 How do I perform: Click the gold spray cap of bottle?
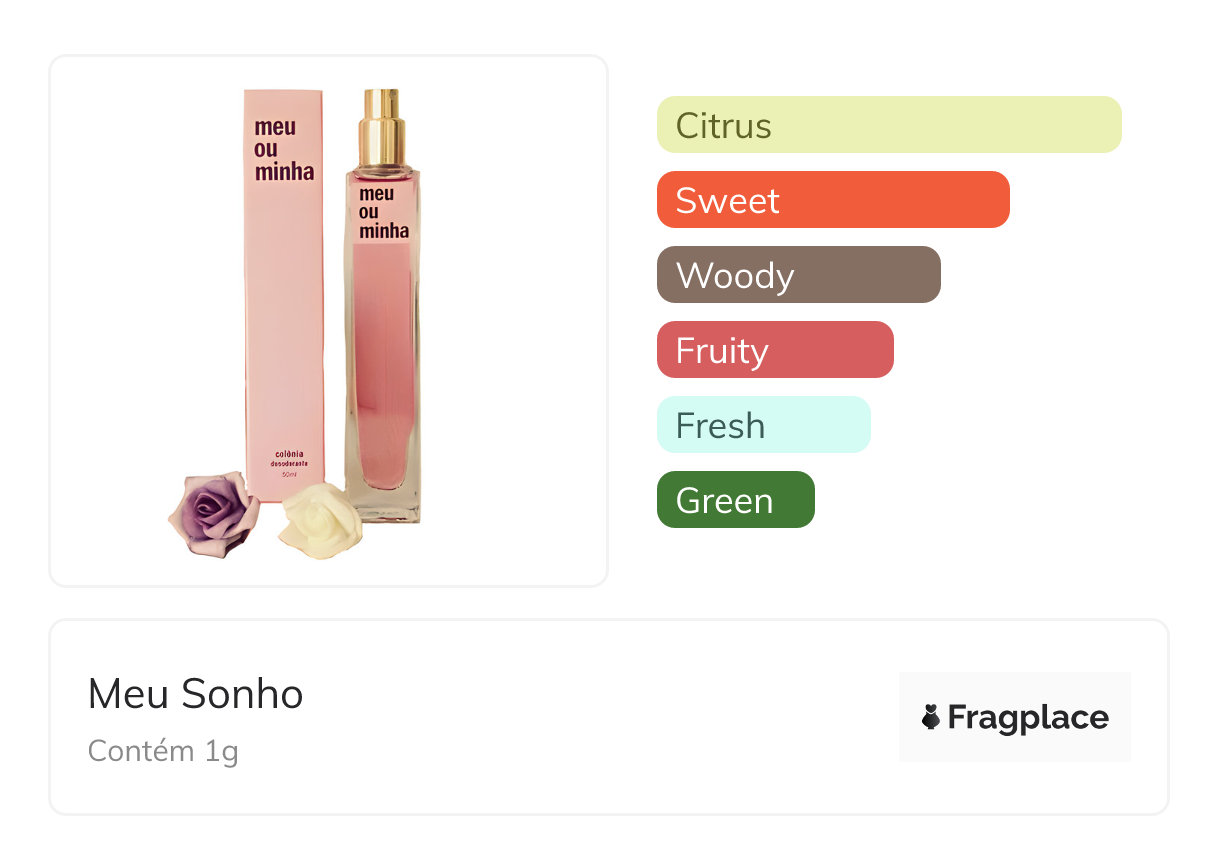[x=382, y=128]
